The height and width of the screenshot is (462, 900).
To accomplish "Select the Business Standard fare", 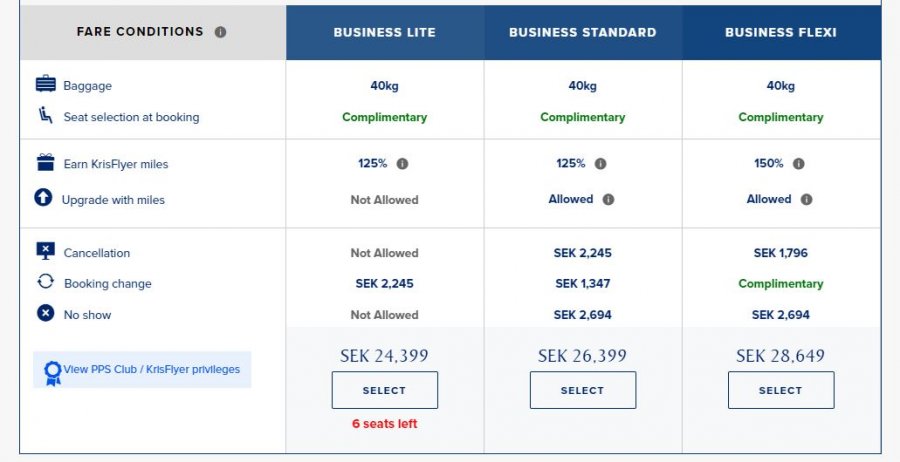I will pyautogui.click(x=582, y=390).
